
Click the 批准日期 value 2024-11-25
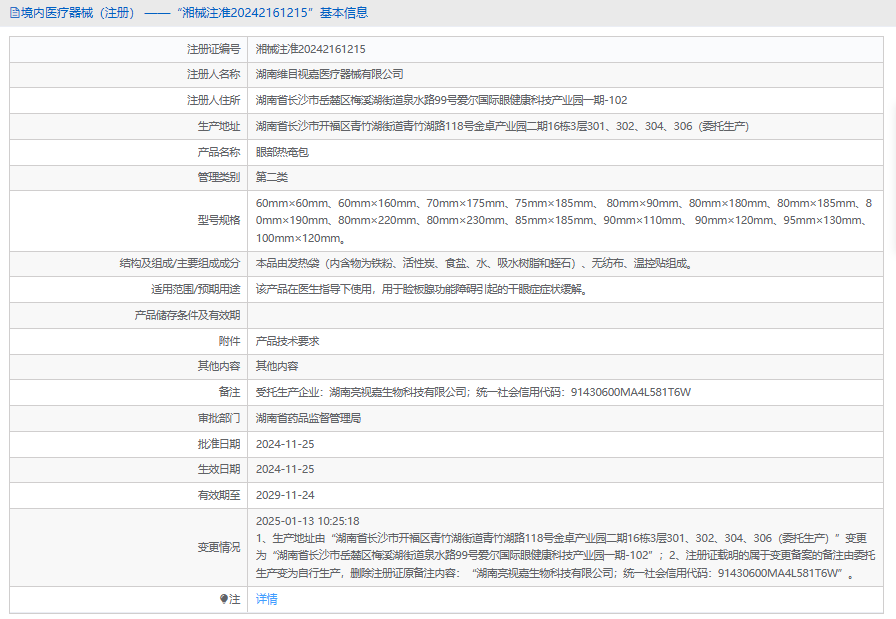[285, 444]
